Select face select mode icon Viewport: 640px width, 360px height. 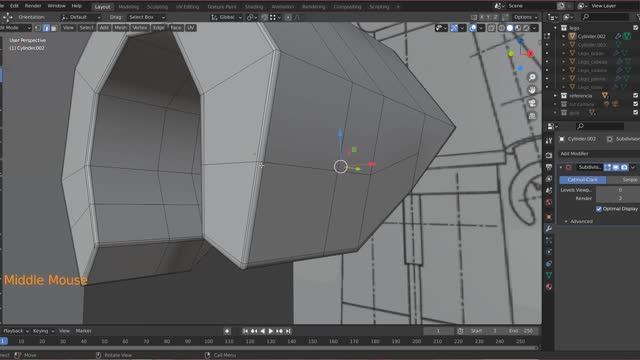54,28
